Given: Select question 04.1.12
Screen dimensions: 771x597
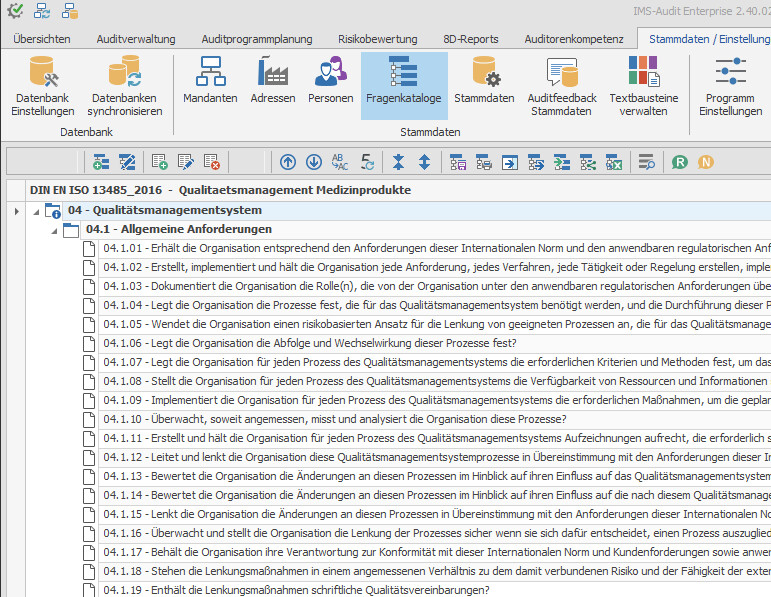Looking at the screenshot, I should (435, 457).
